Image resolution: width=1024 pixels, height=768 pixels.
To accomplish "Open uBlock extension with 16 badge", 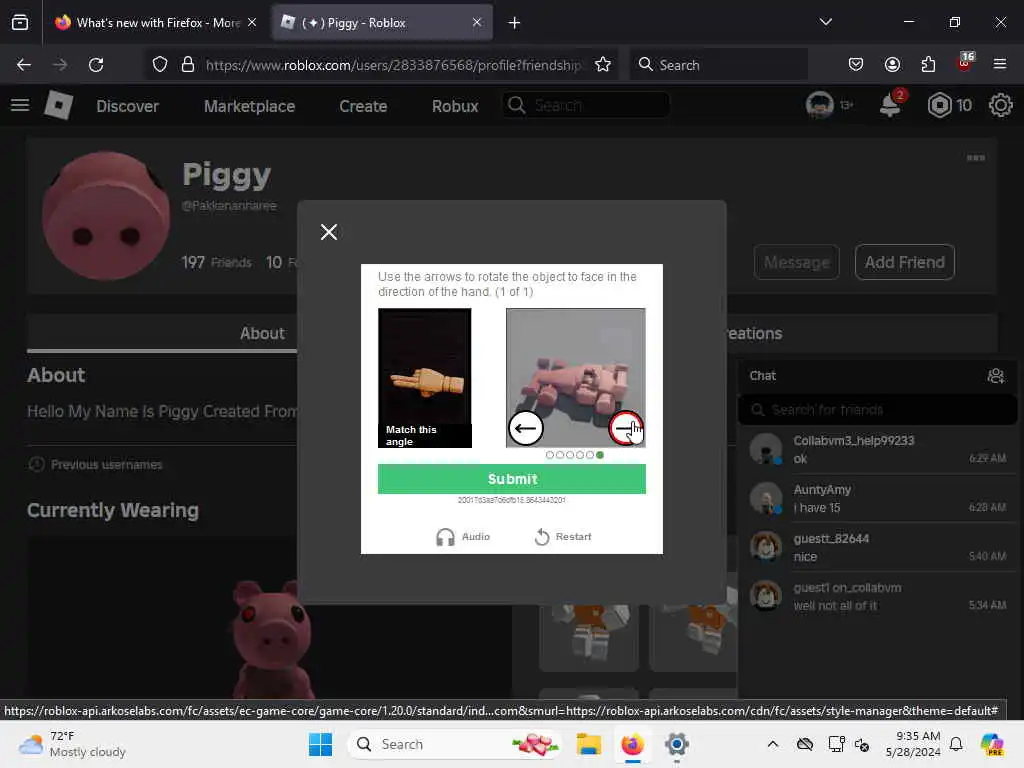I will tap(965, 63).
